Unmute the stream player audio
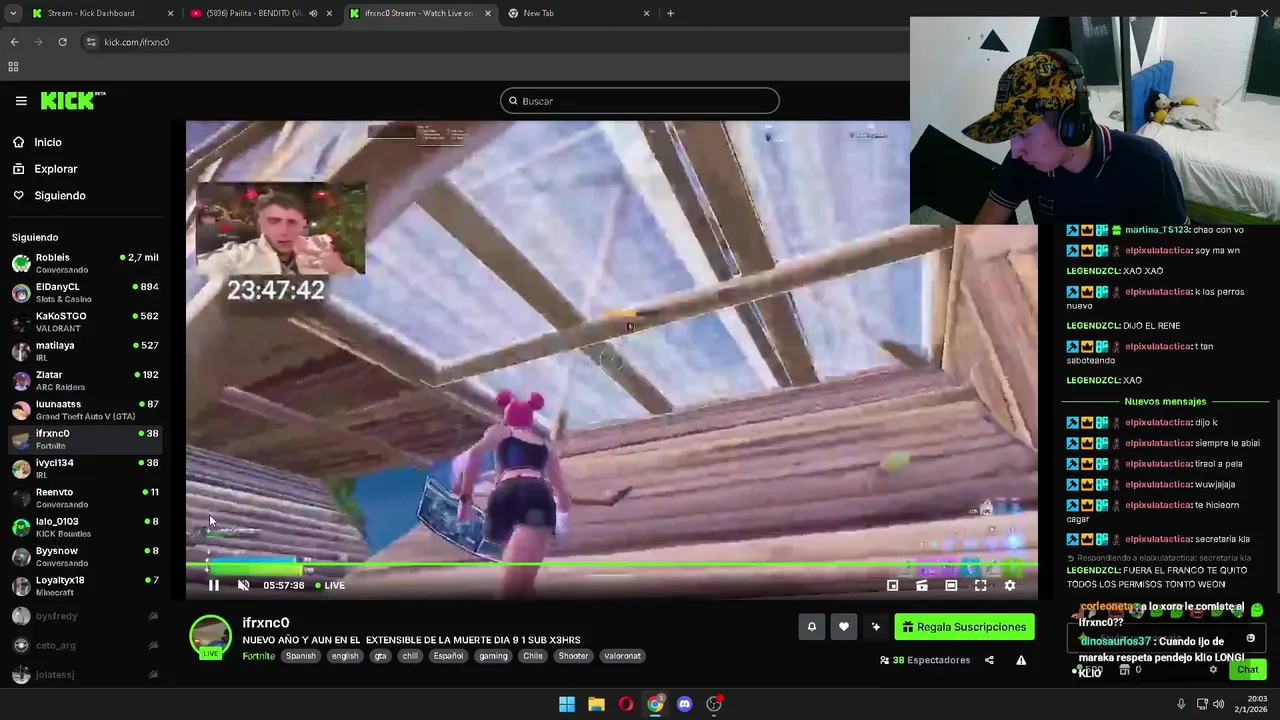 pos(243,586)
